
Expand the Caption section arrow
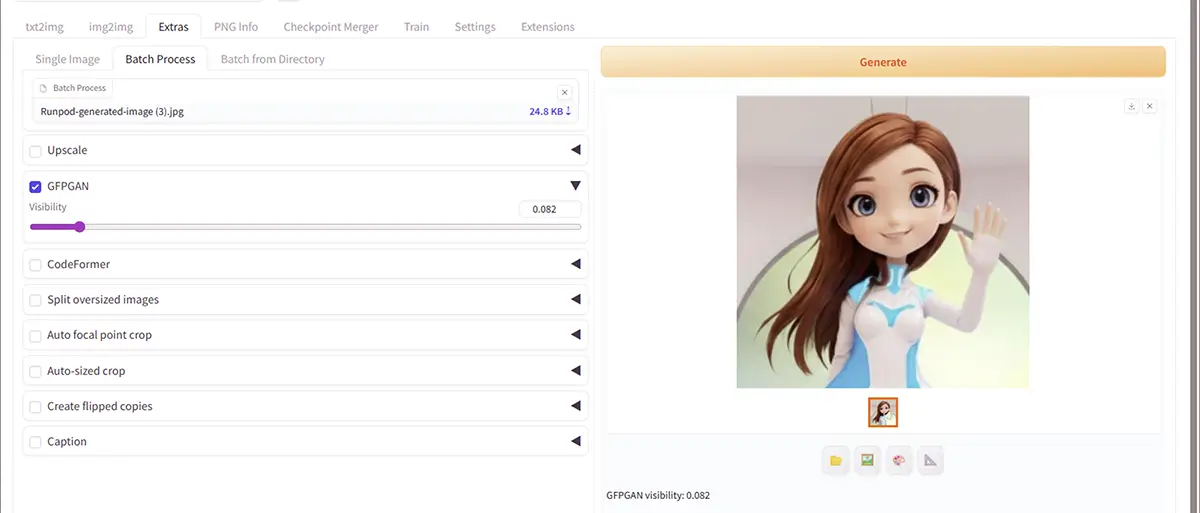click(575, 441)
